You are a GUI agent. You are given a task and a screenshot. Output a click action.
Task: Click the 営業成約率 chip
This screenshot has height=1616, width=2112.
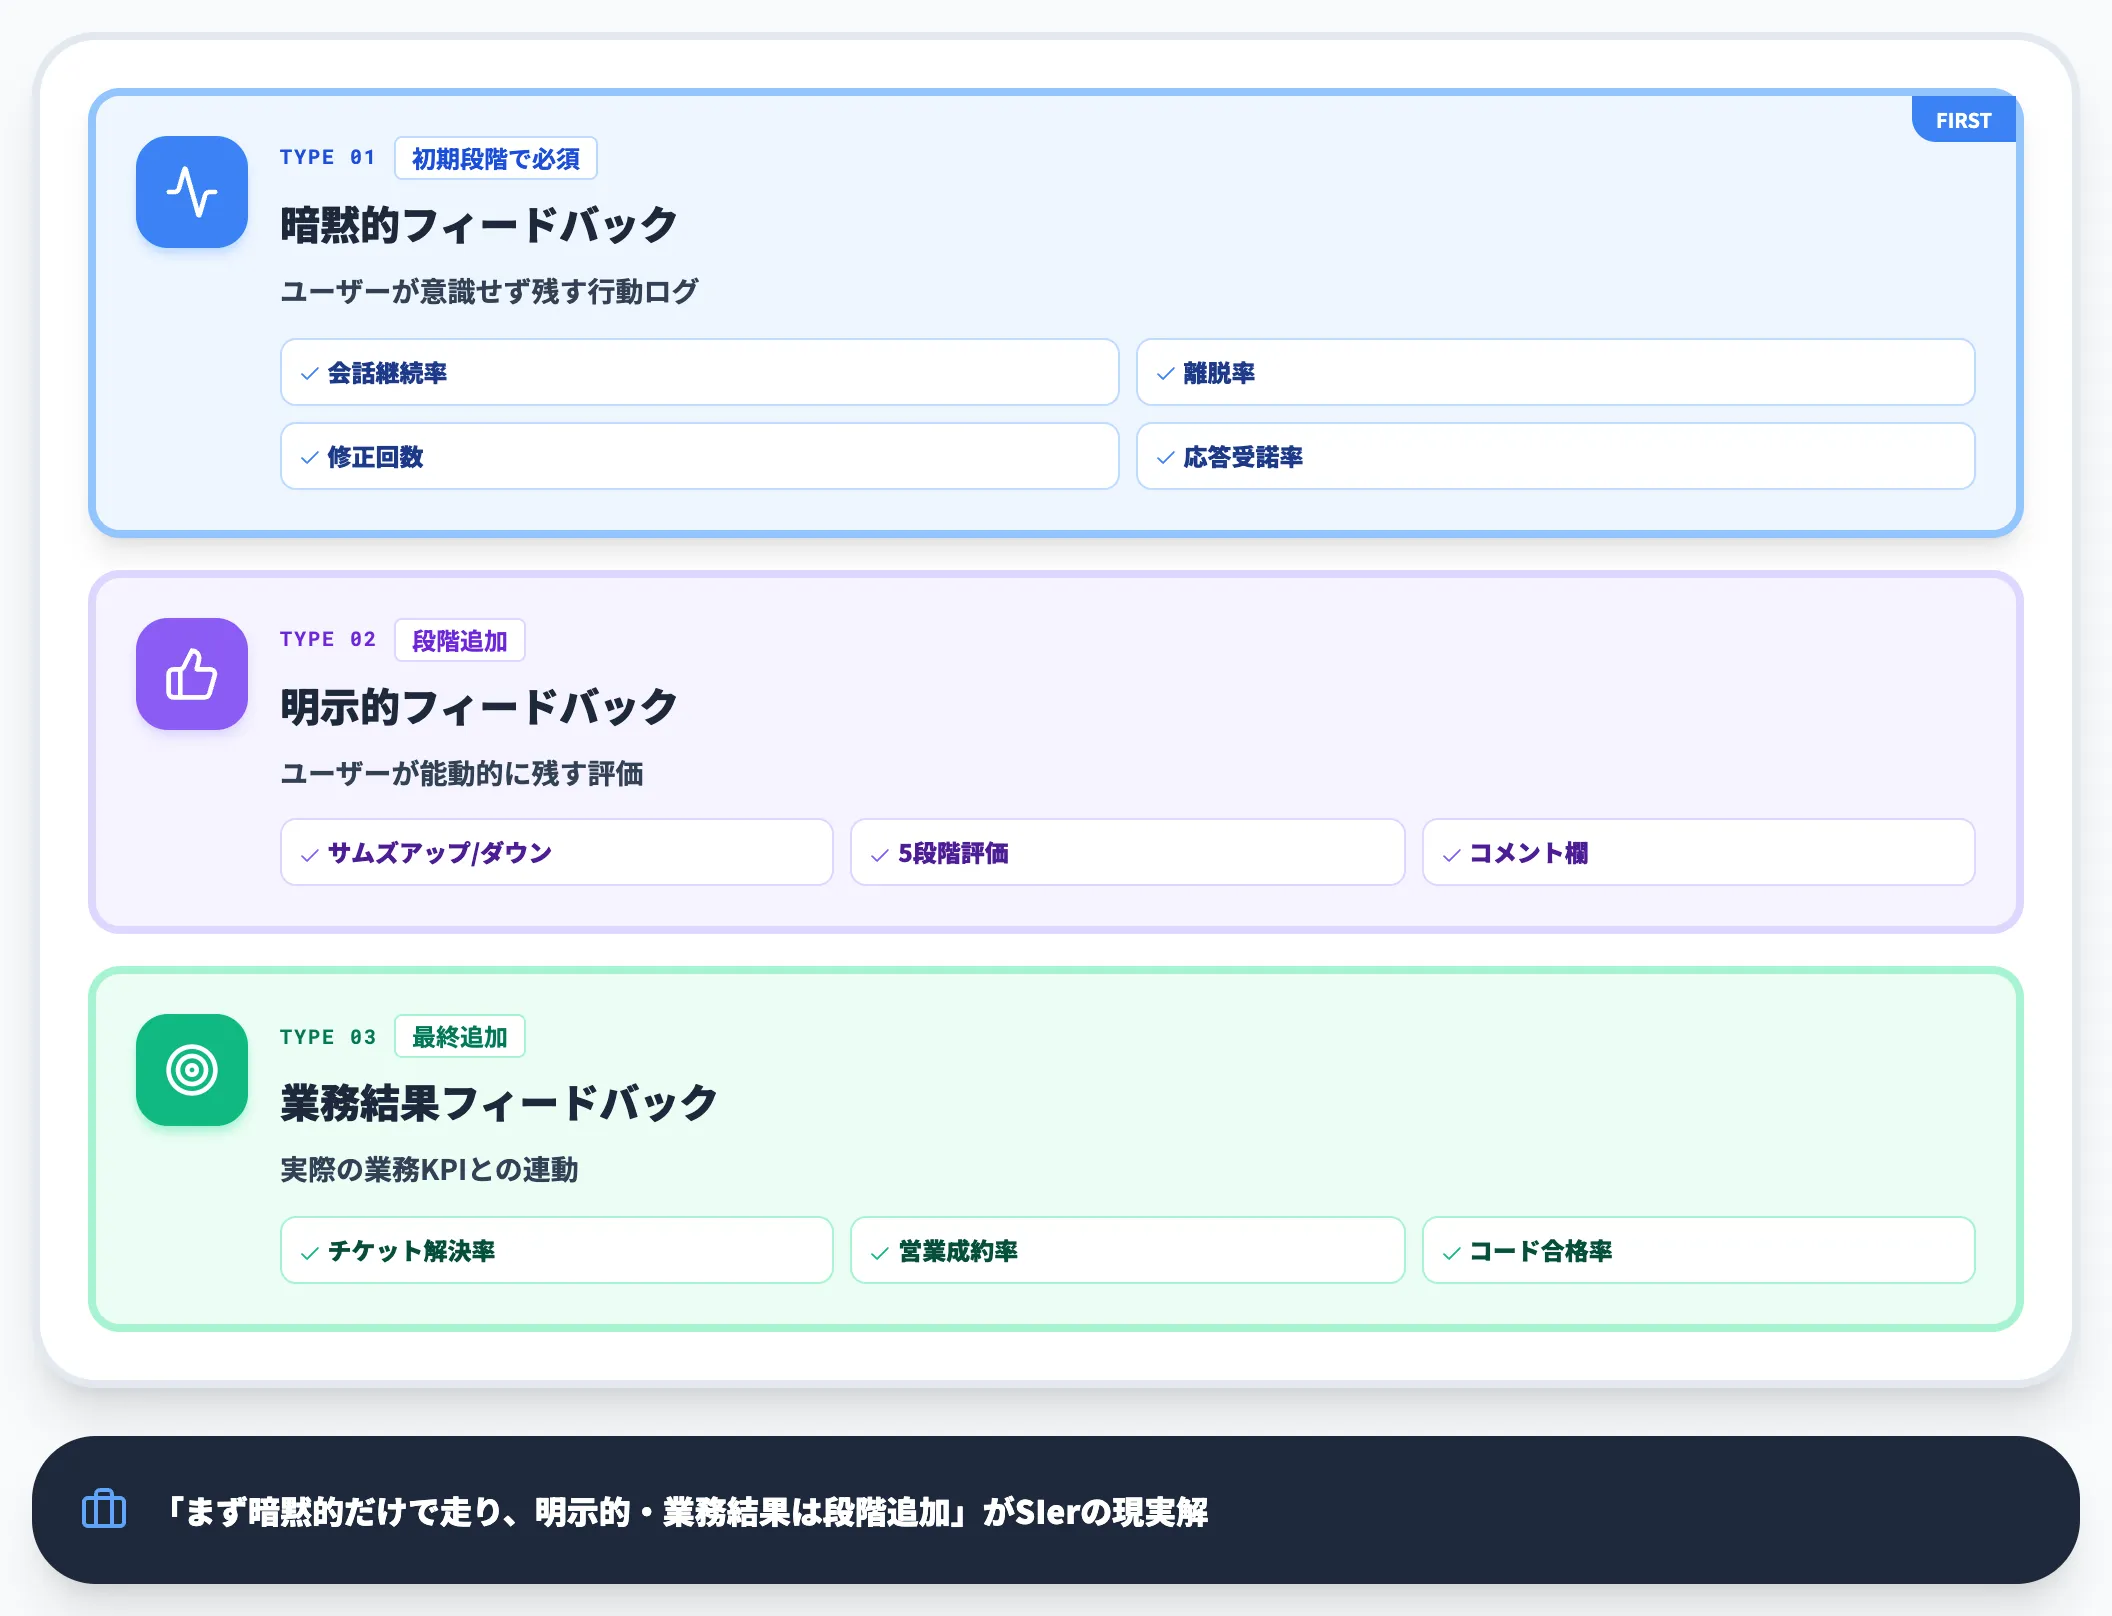[x=1128, y=1250]
